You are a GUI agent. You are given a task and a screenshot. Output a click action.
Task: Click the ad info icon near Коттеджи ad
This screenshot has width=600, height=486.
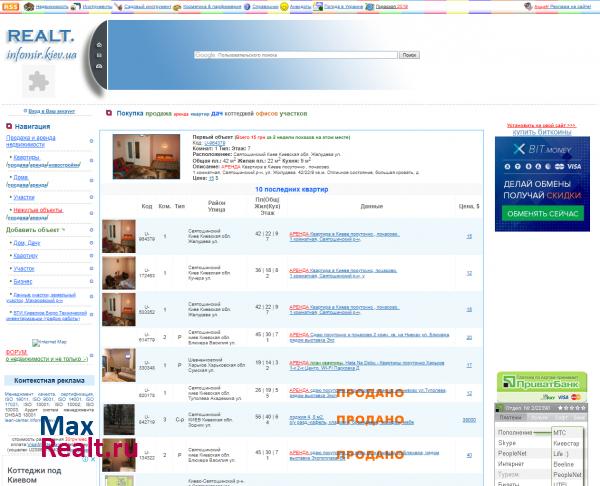(86, 459)
